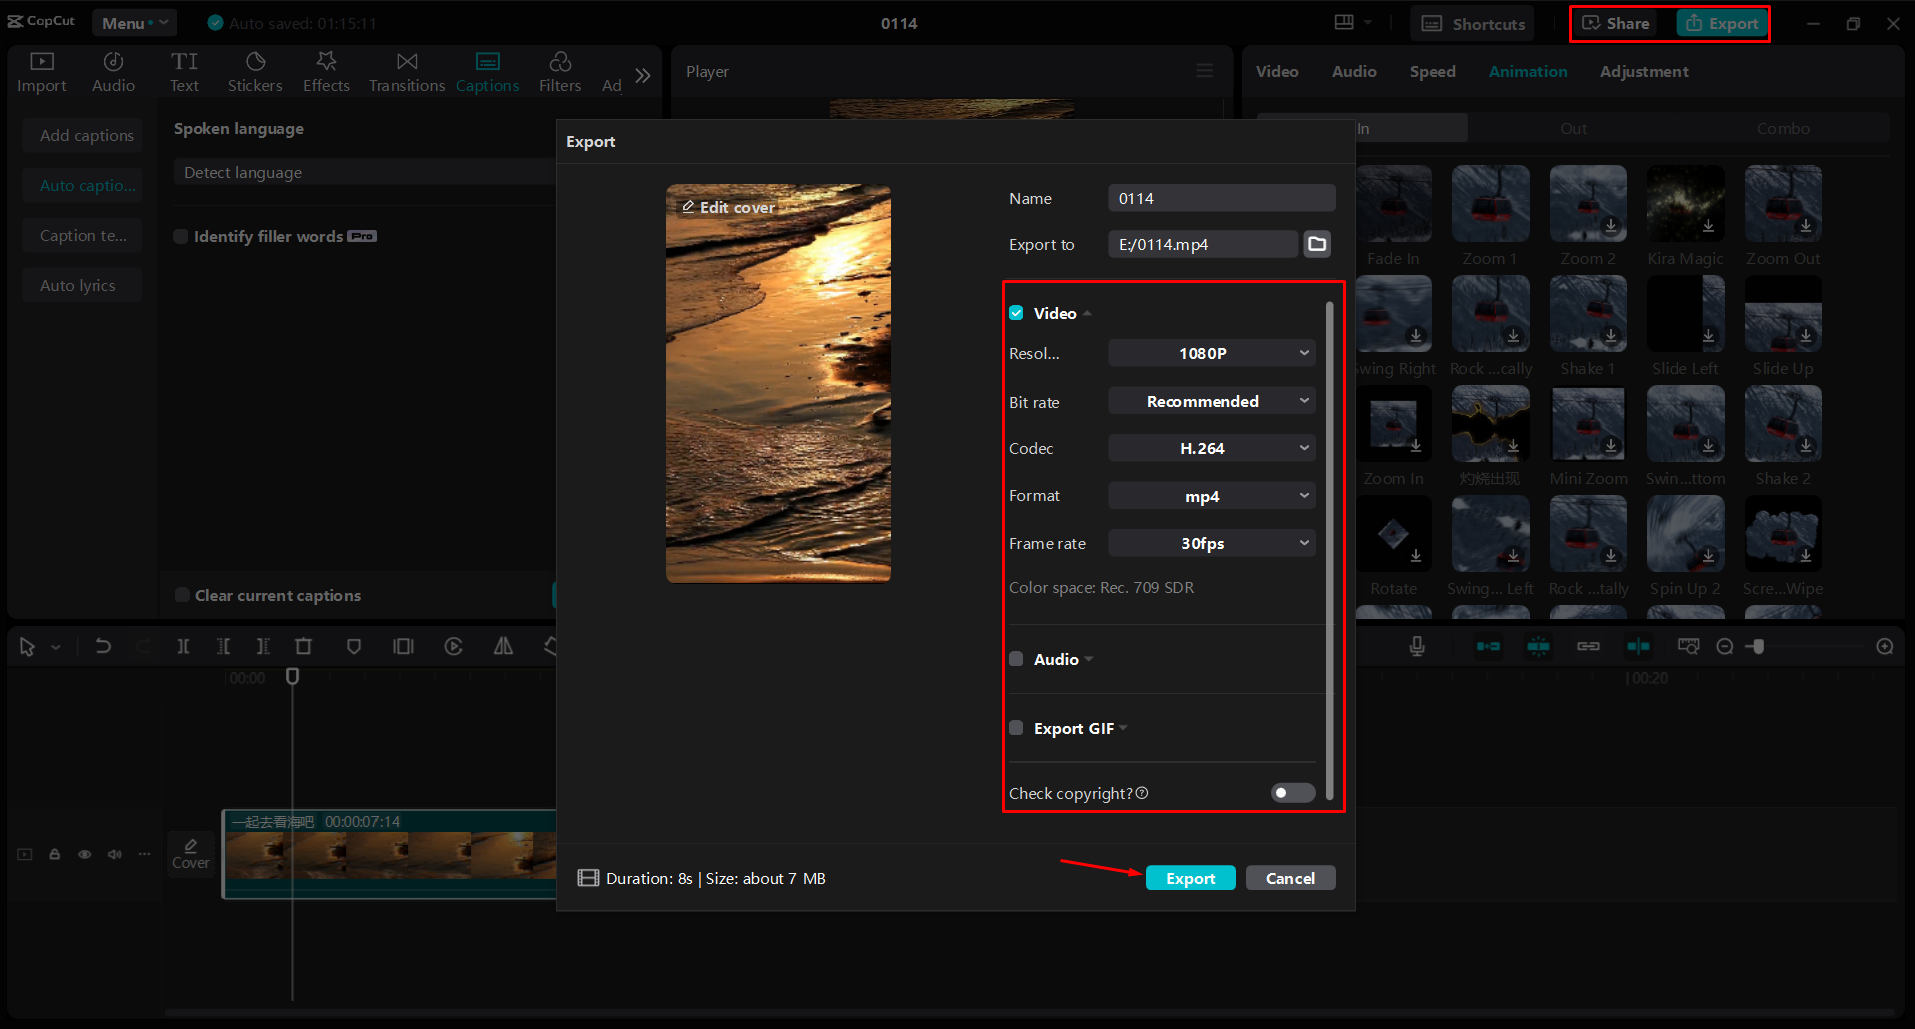Open the Effects panel
Viewport: 1915px width, 1029px height.
[326, 71]
